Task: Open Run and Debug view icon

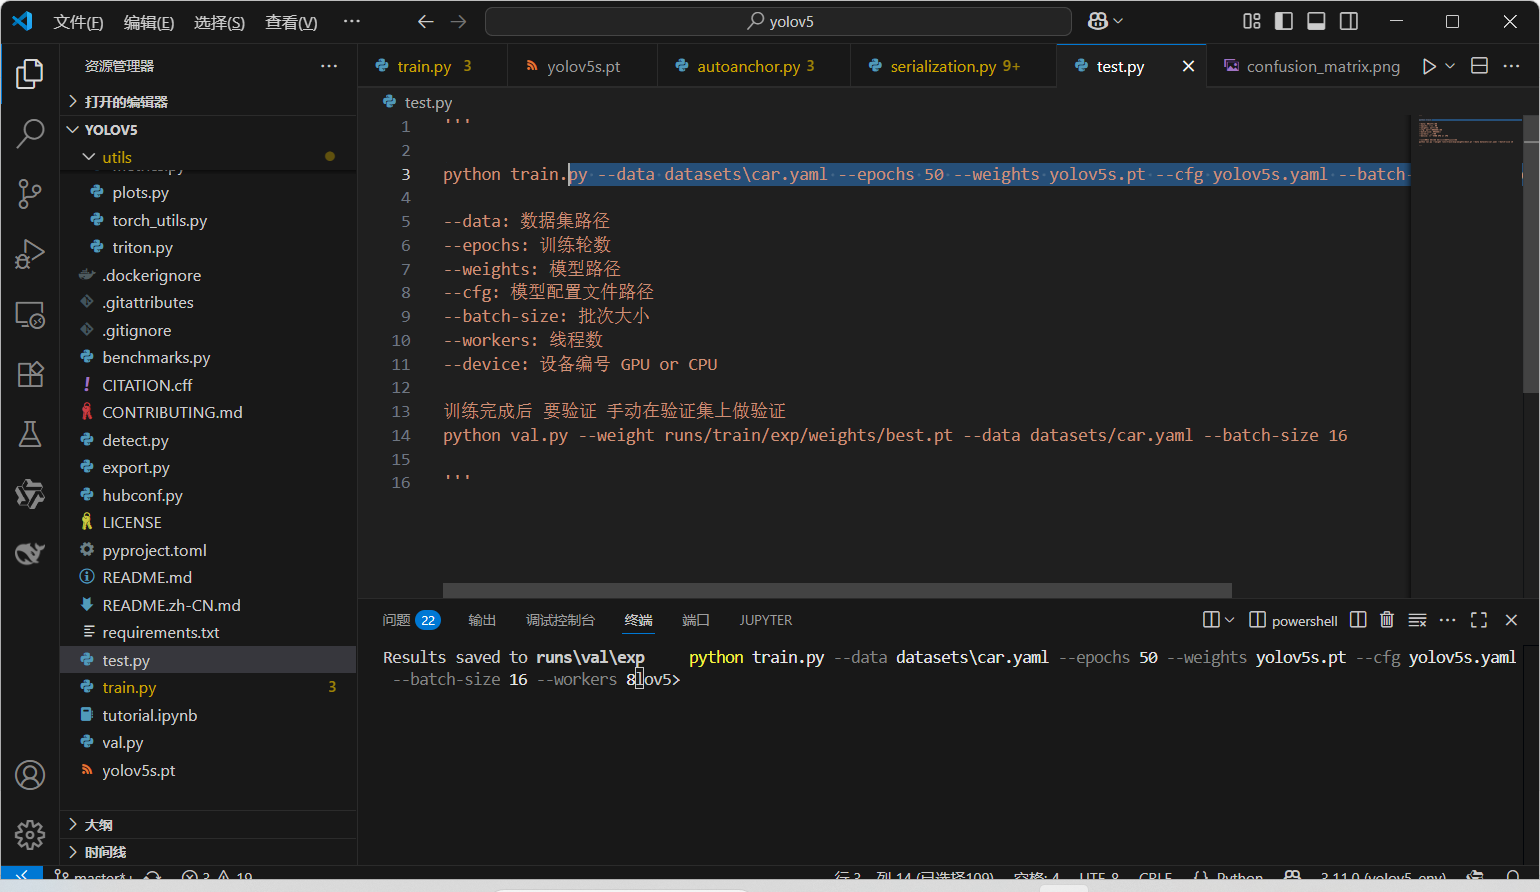Action: [x=30, y=254]
